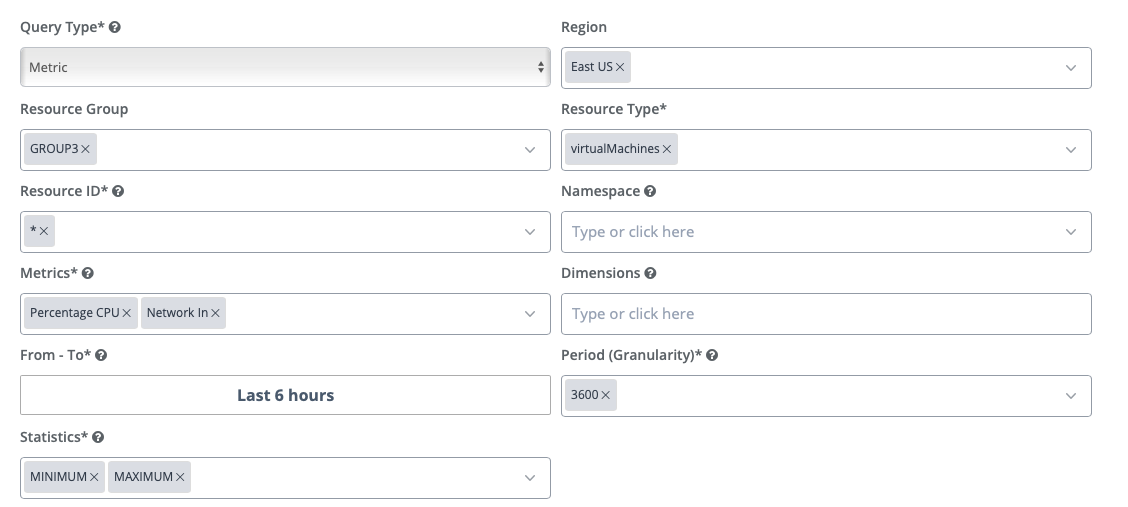Click the help icon next to Query Type
1128x507 pixels.
point(115,28)
